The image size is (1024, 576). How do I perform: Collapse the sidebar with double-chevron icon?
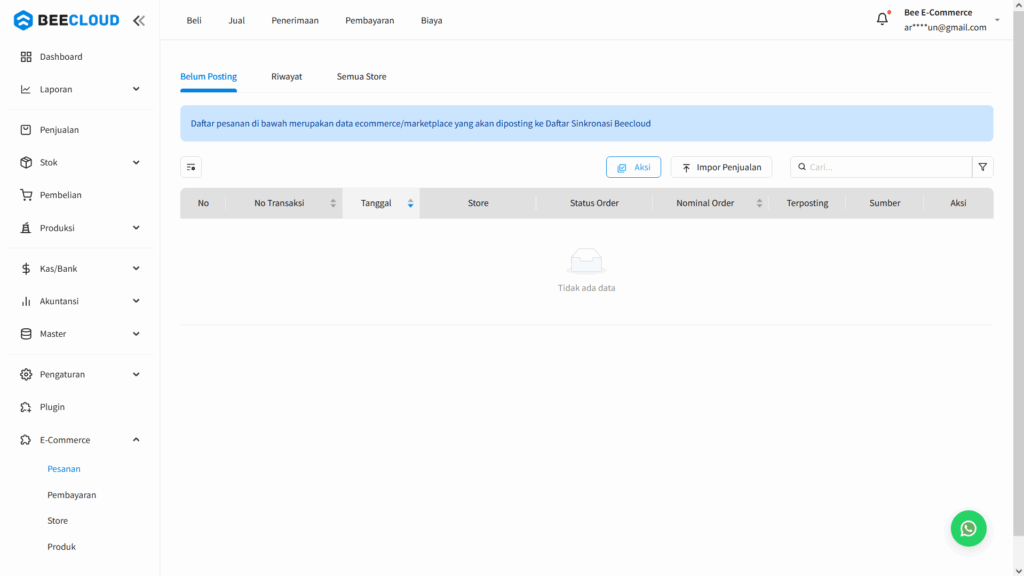(138, 20)
